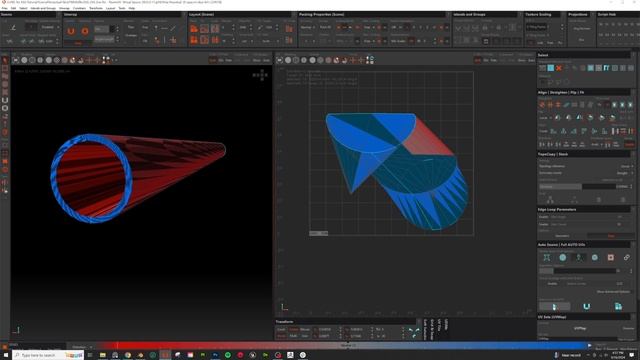640x360 pixels.
Task: Click the circle tool in left toolbar
Action: pyautogui.click(x=5, y=108)
